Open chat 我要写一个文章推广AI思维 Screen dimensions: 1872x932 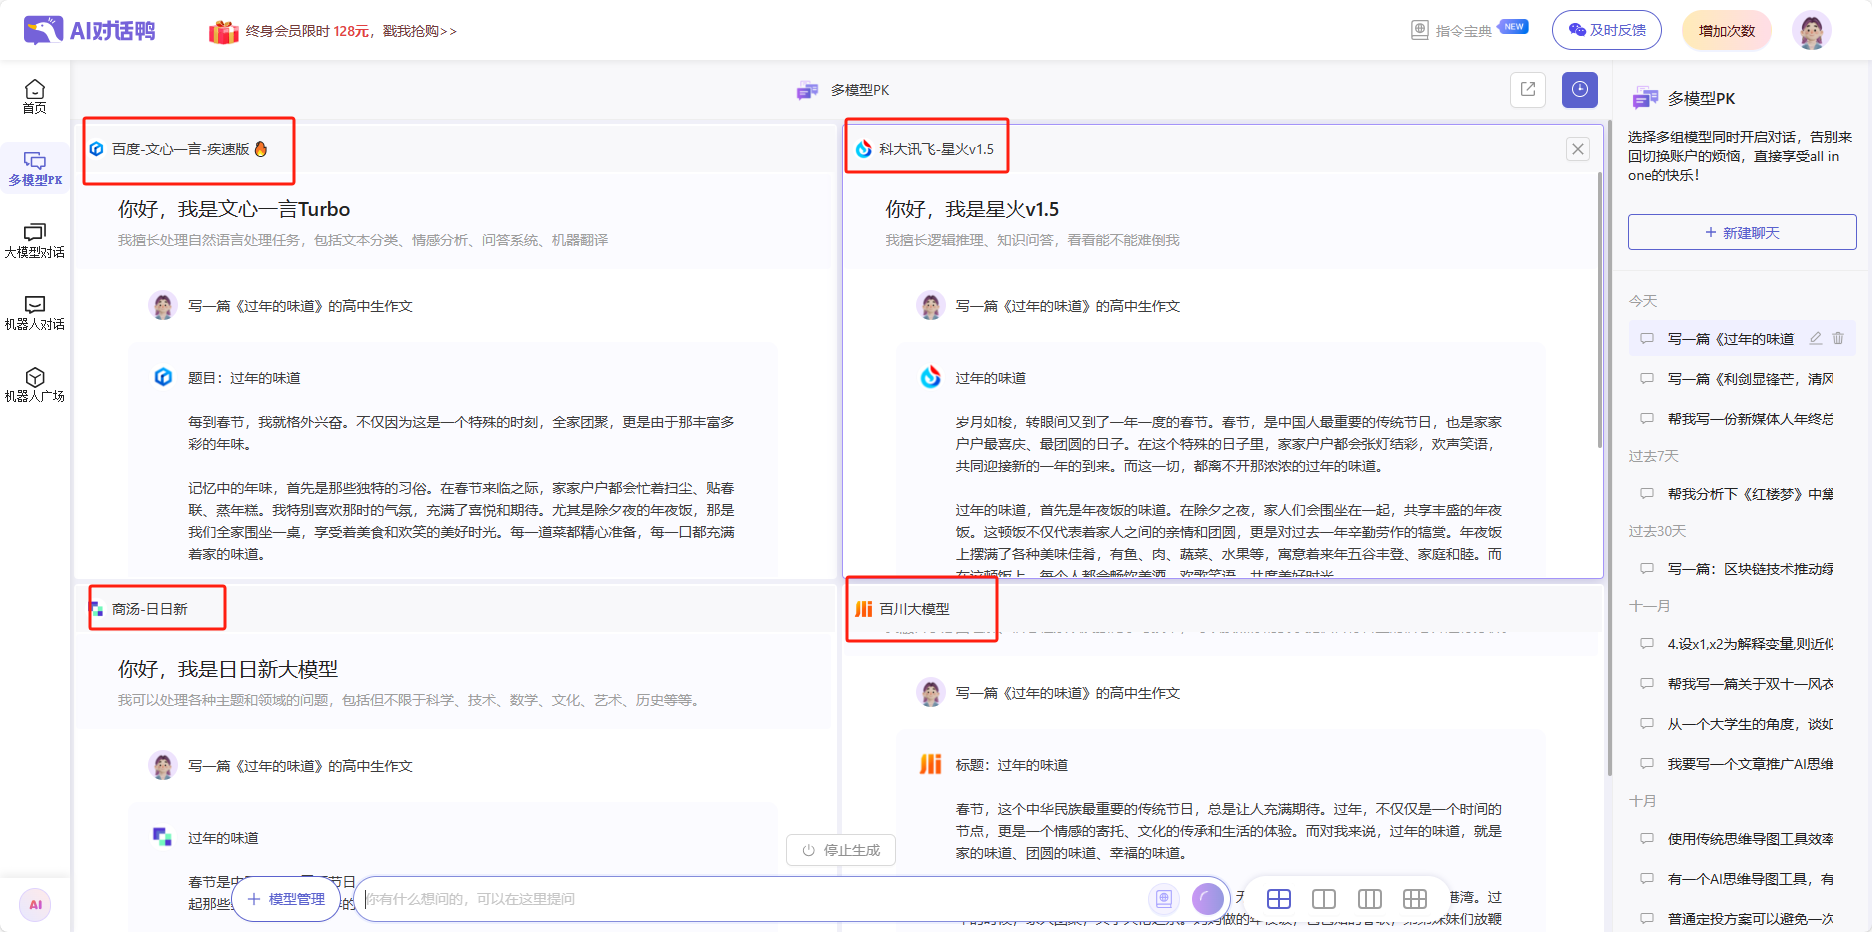click(x=1742, y=764)
